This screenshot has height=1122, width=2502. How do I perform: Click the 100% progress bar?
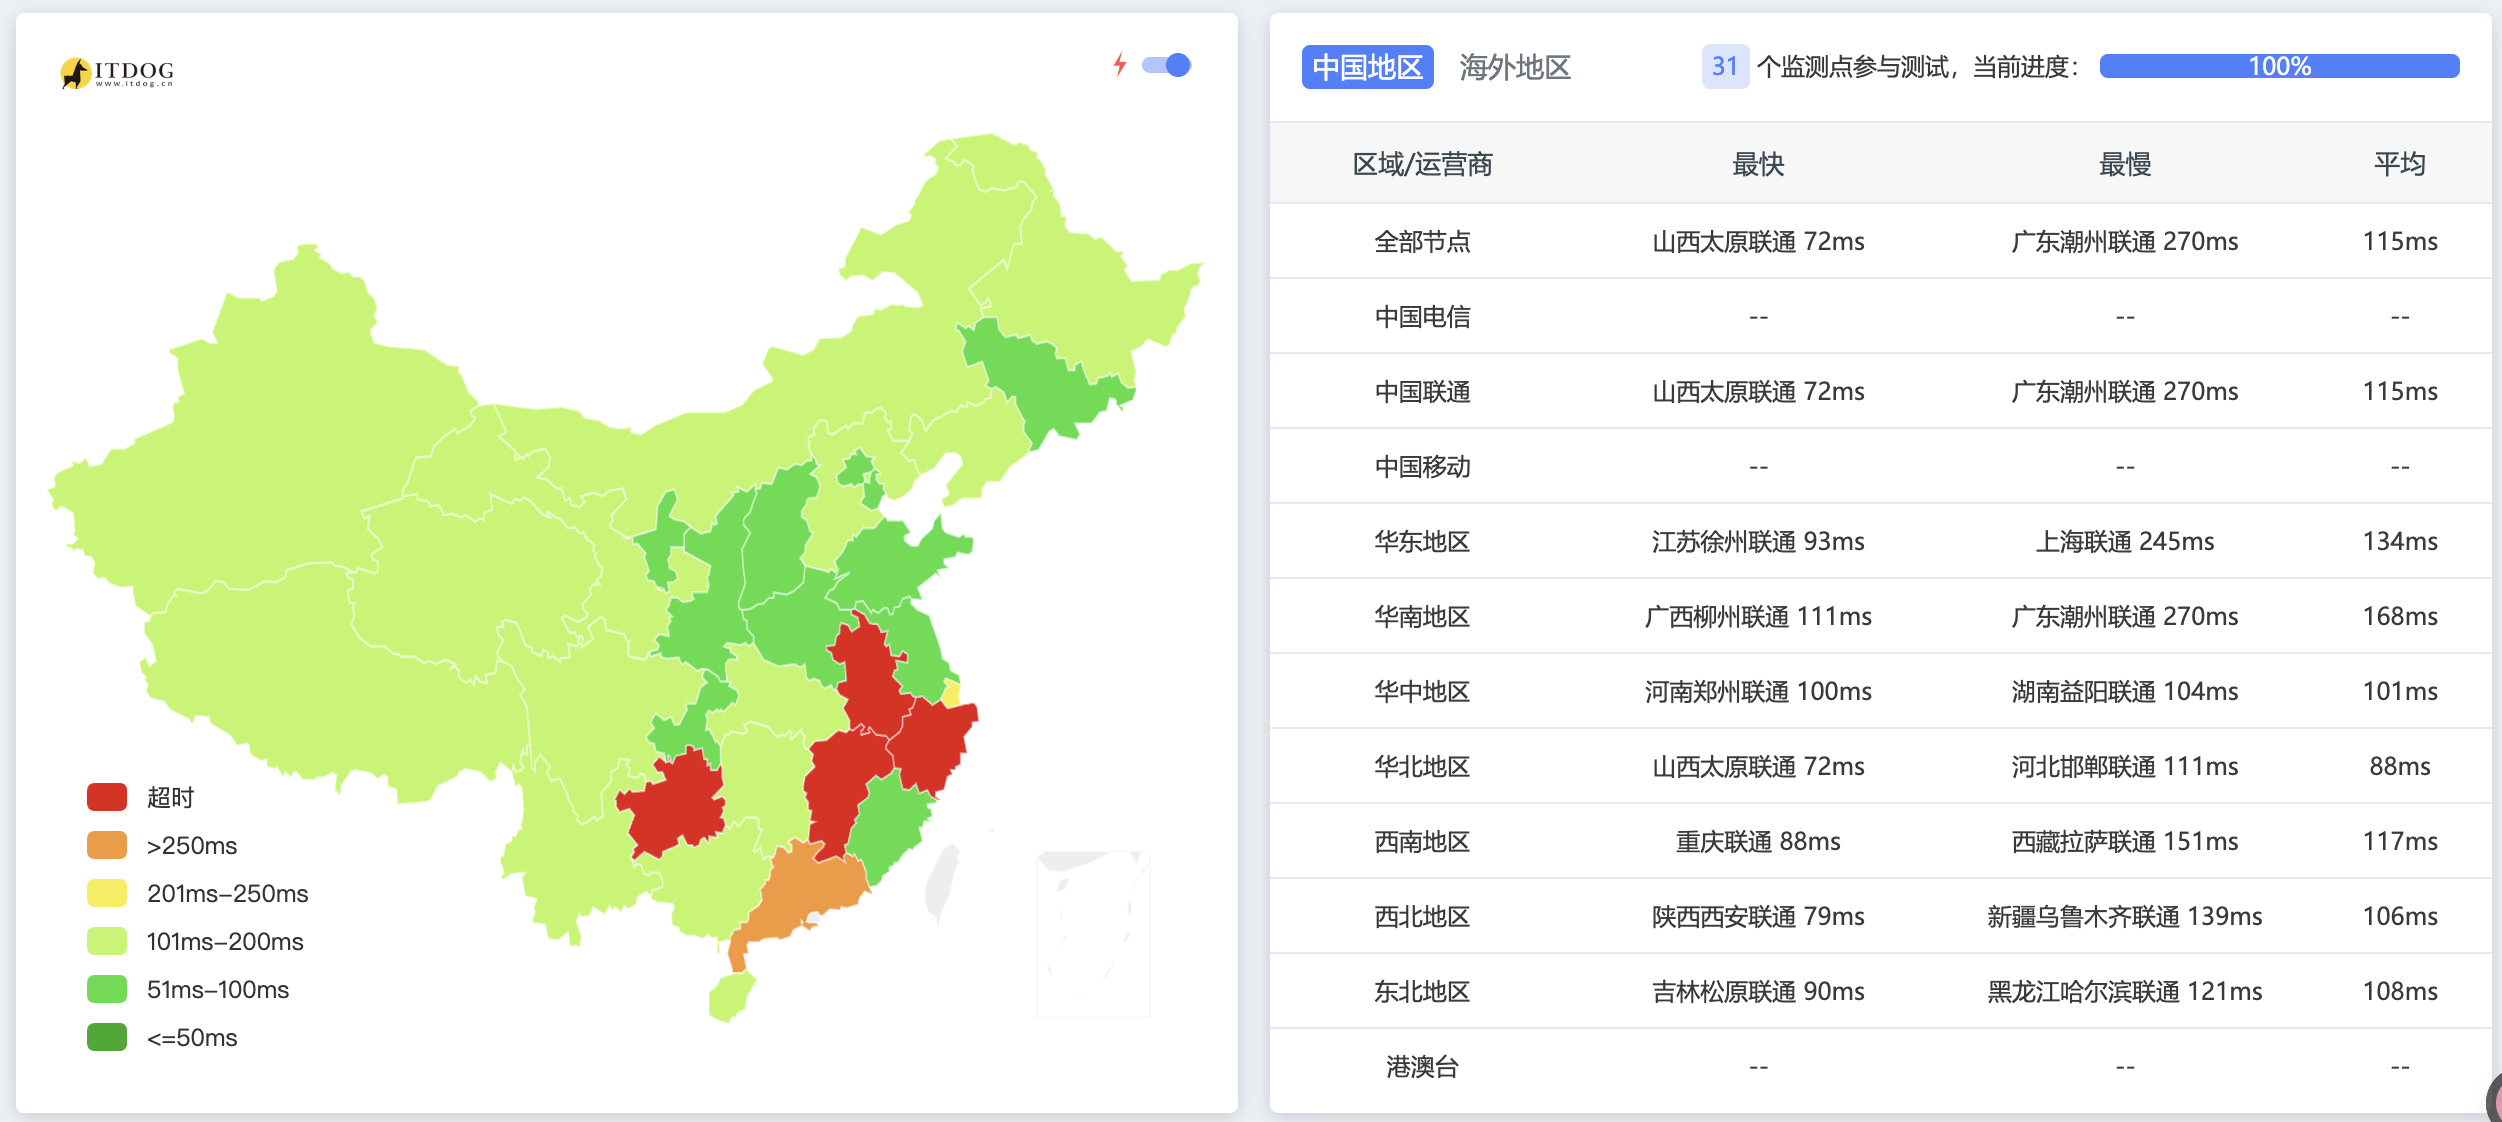pyautogui.click(x=2279, y=66)
